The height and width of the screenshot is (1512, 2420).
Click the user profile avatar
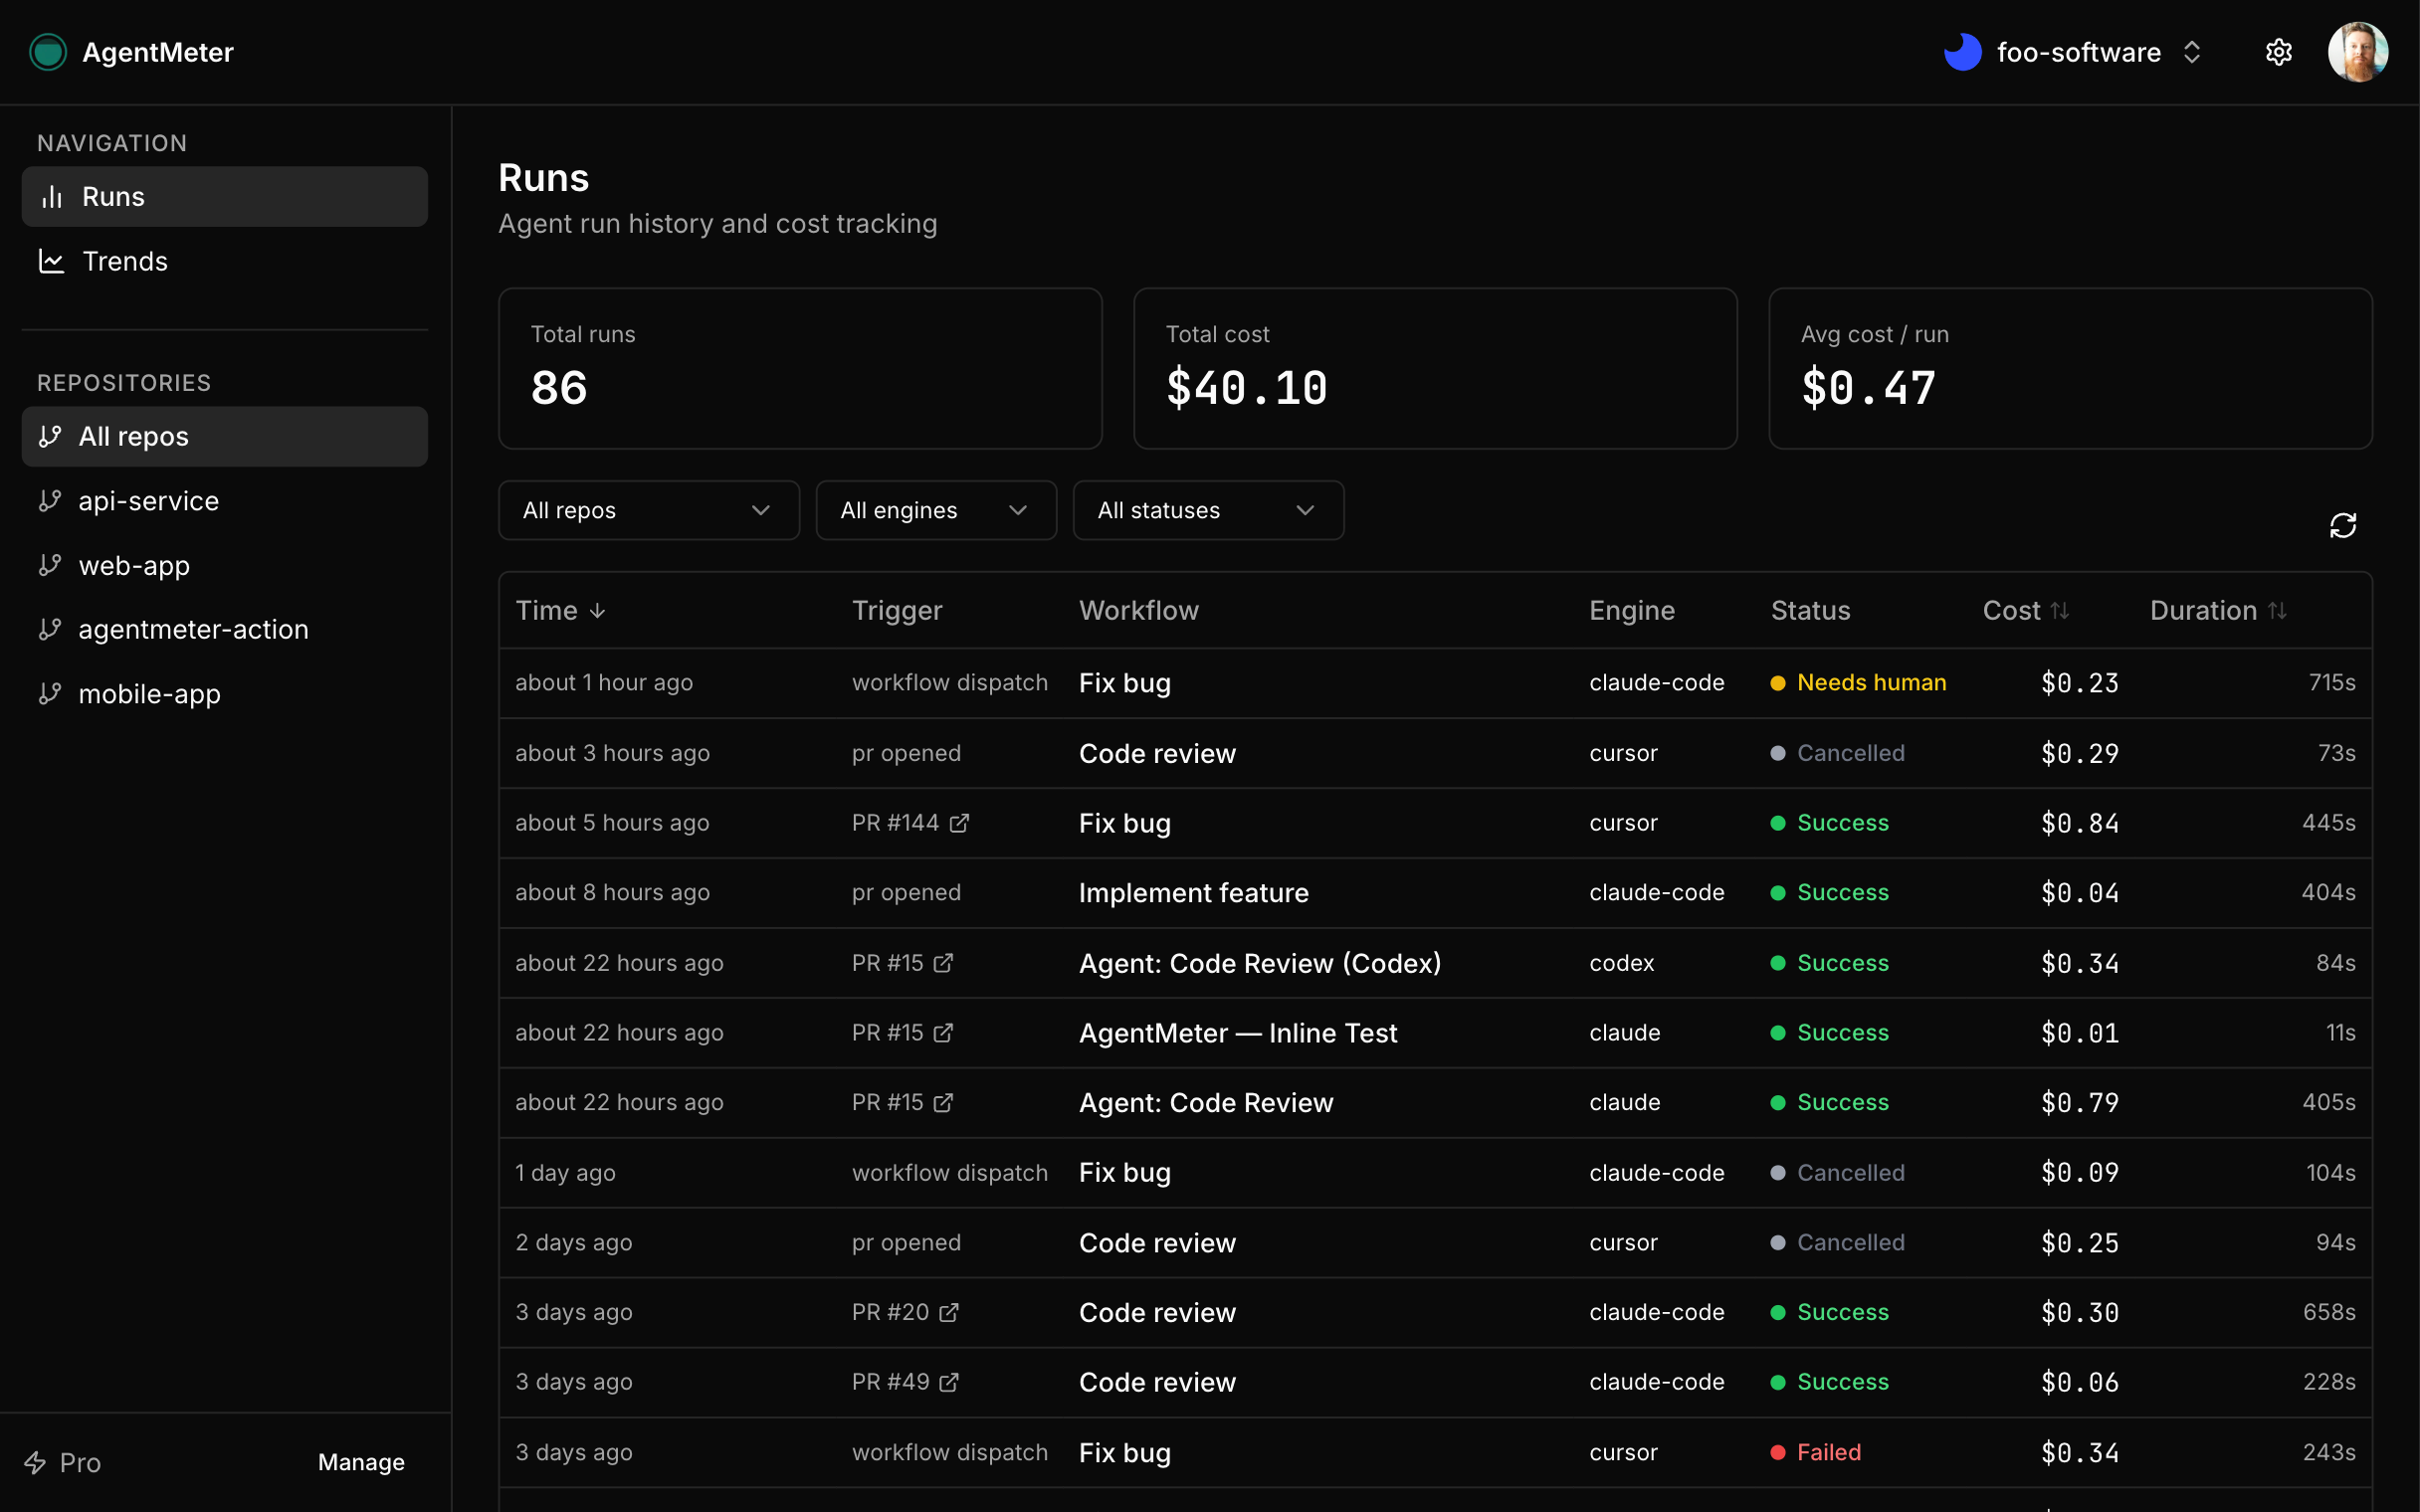click(2359, 51)
